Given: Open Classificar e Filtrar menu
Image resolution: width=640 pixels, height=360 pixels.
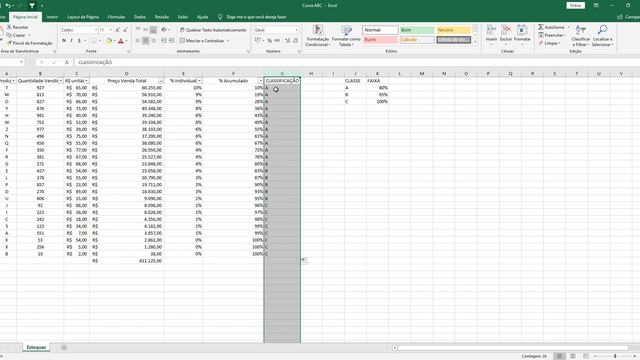Looking at the screenshot, I should coord(581,36).
